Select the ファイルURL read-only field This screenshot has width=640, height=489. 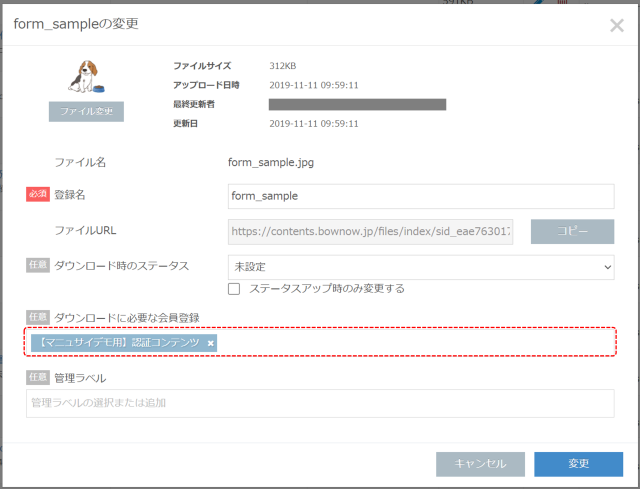click(x=370, y=232)
